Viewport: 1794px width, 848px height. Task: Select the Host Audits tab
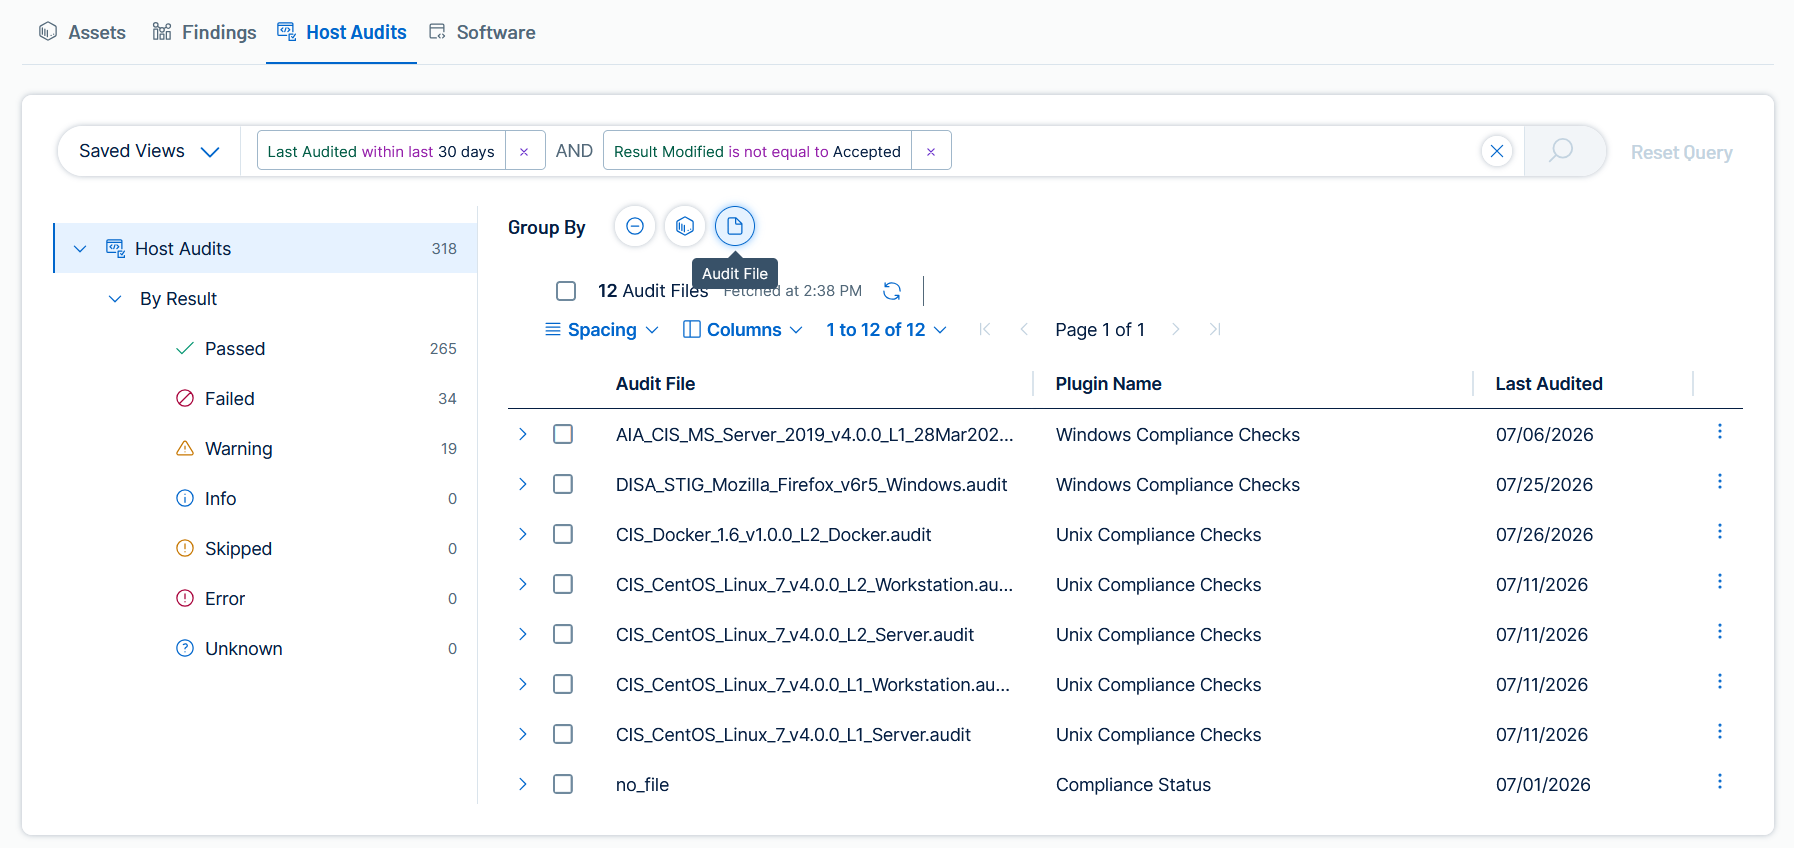[x=341, y=32]
